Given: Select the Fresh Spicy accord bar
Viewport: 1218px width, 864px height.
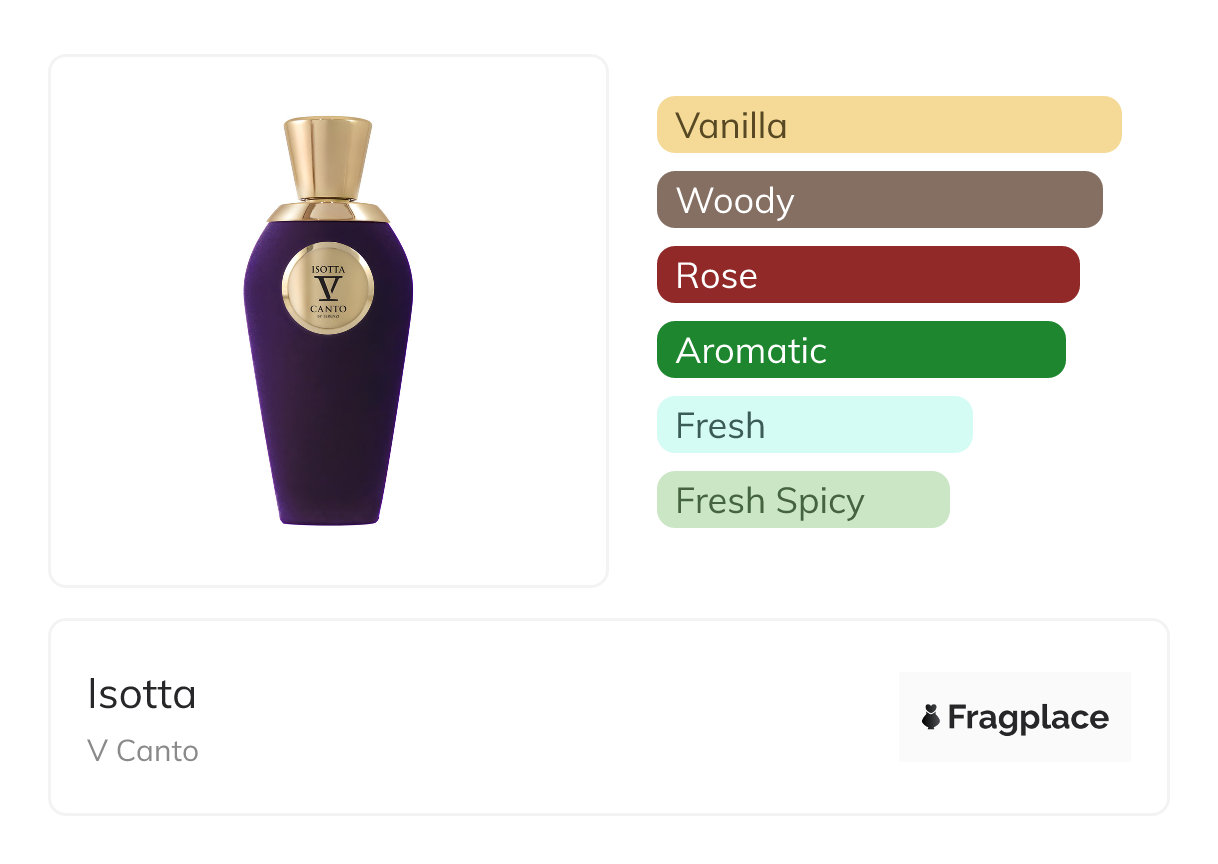Looking at the screenshot, I should click(803, 500).
